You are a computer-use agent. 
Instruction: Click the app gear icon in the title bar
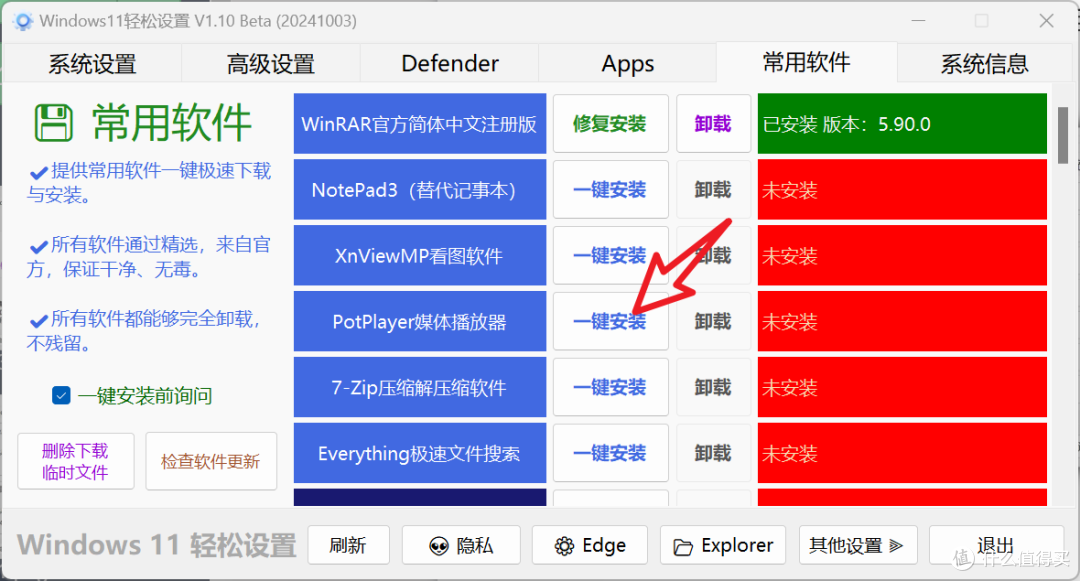[x=23, y=21]
